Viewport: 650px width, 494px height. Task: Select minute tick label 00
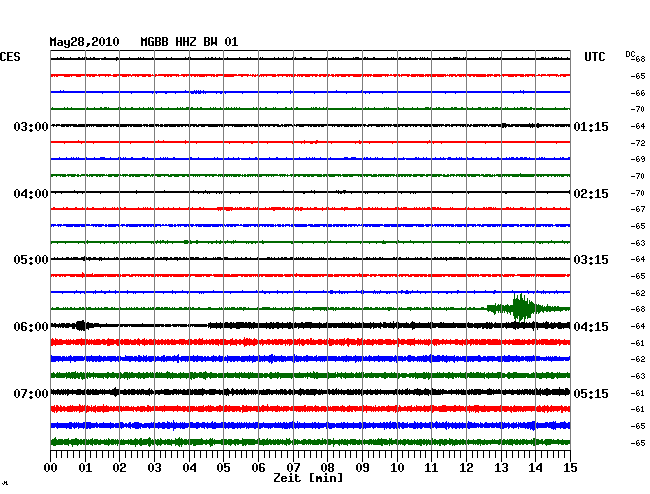pos(51,468)
